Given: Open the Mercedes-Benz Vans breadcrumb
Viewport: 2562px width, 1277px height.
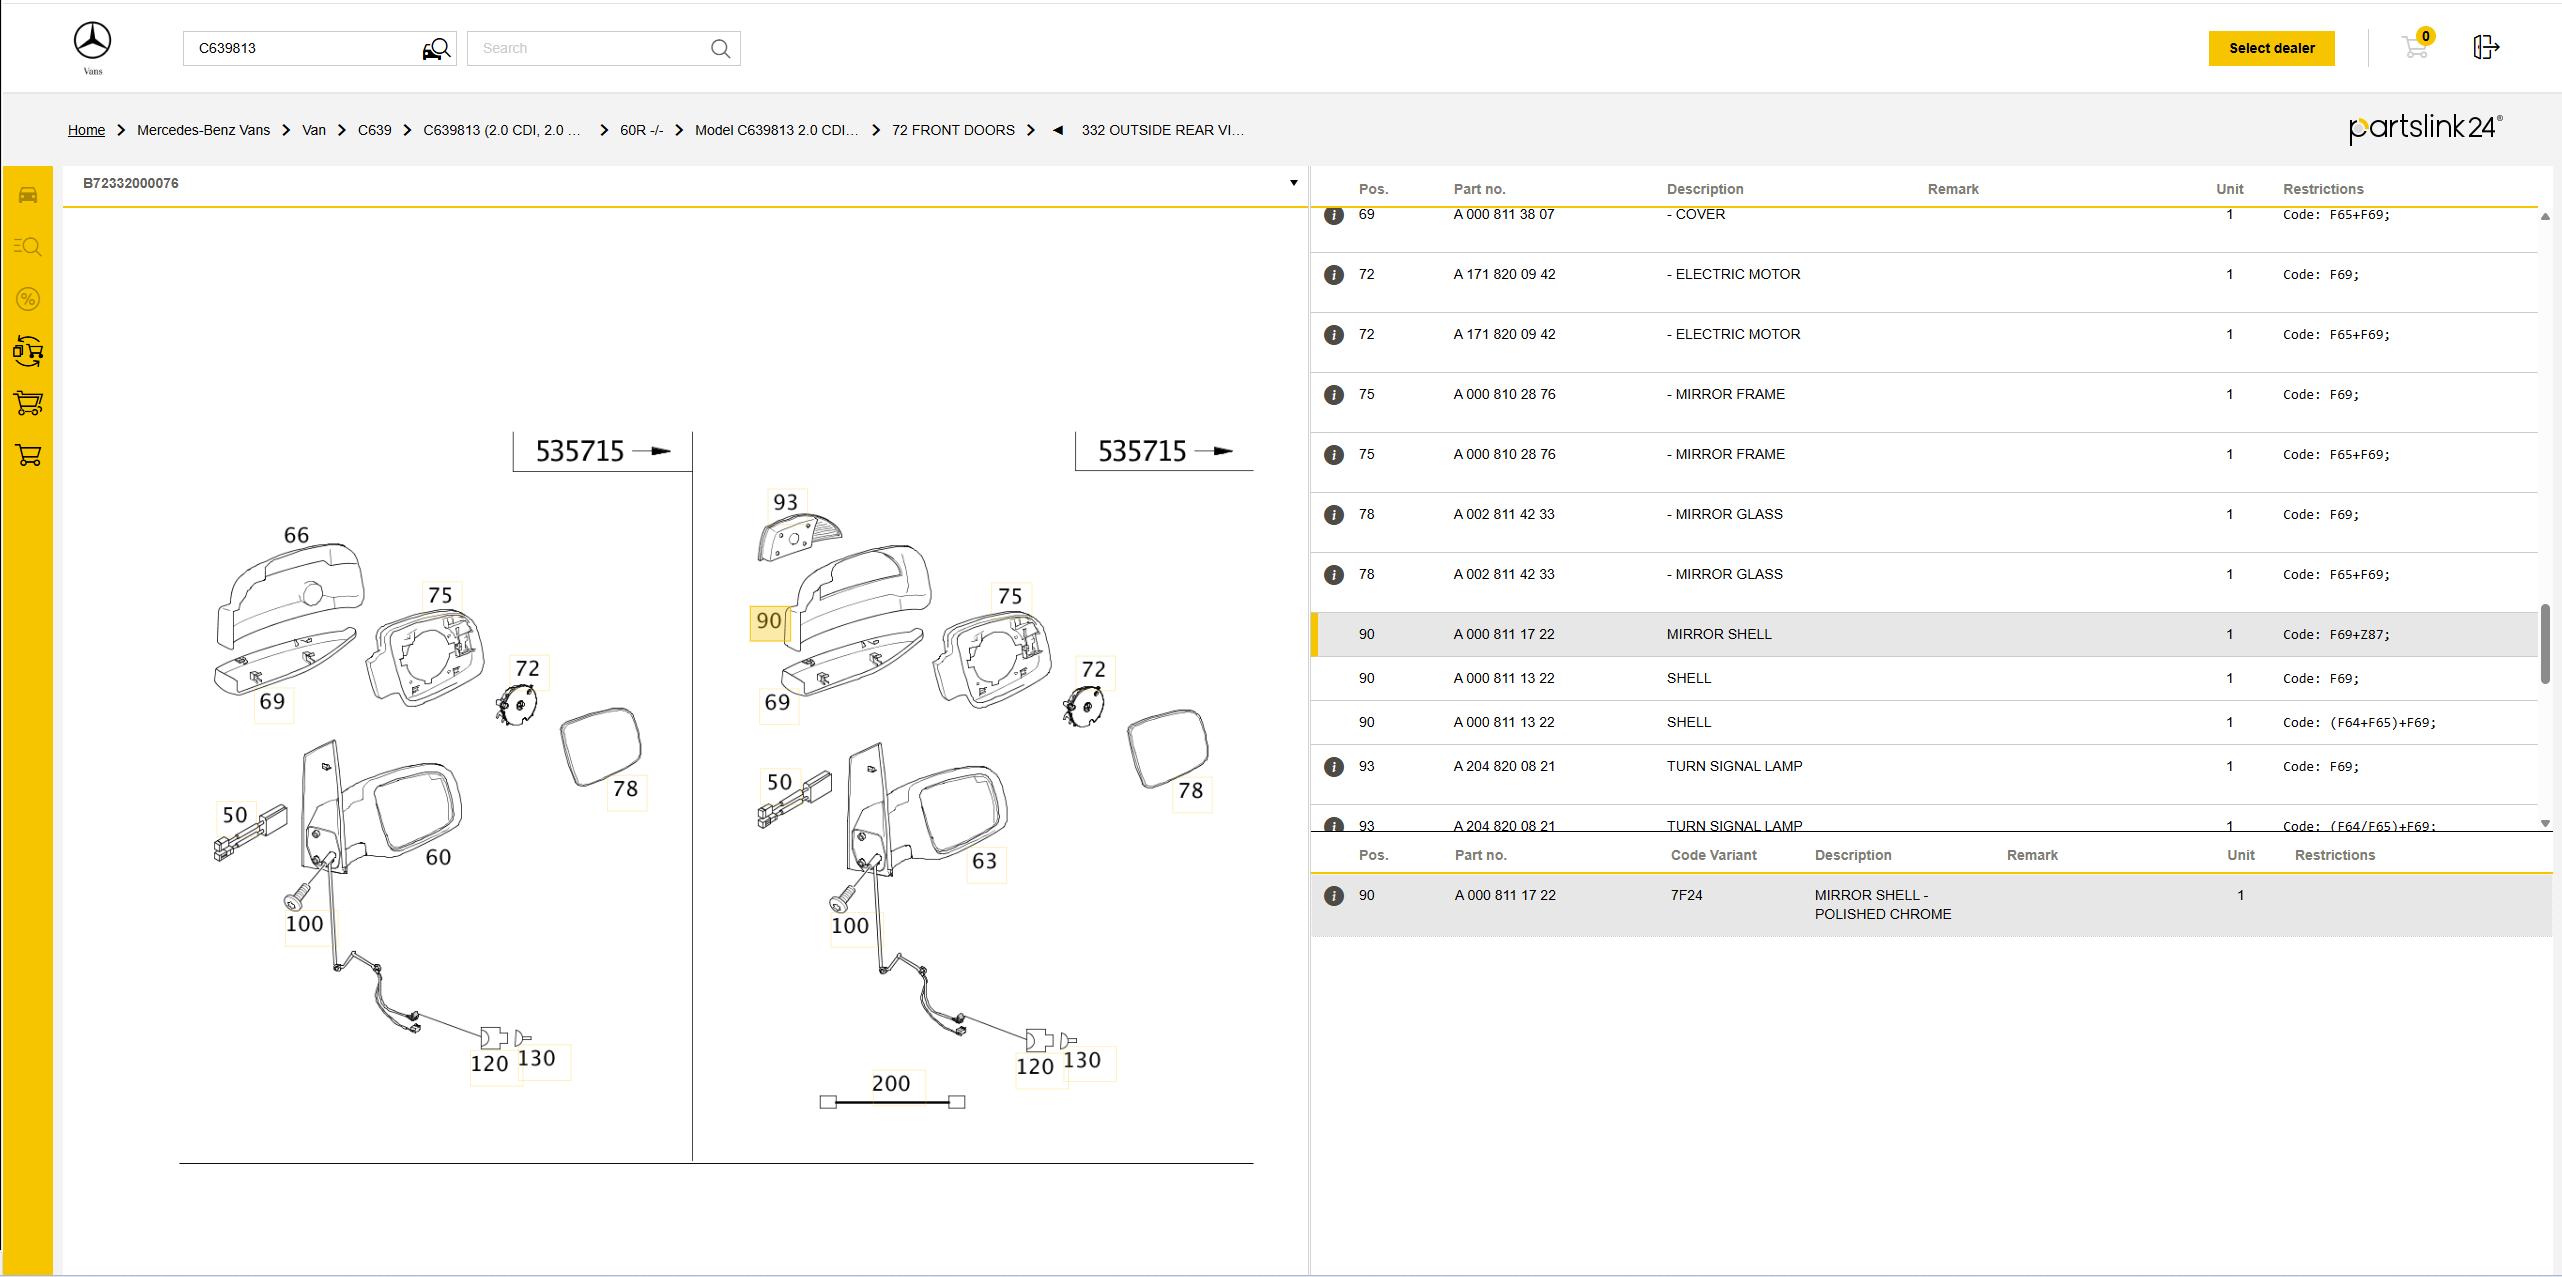Looking at the screenshot, I should (203, 130).
